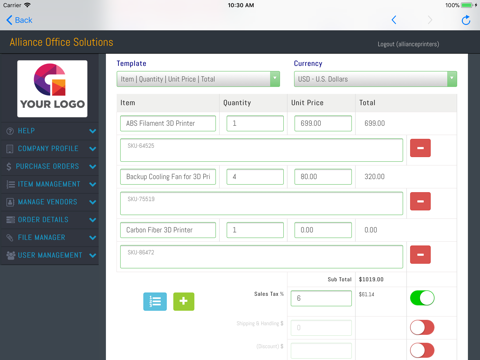Open COMPANY PROFILE sidebar menu
480x360 pixels.
pos(49,149)
